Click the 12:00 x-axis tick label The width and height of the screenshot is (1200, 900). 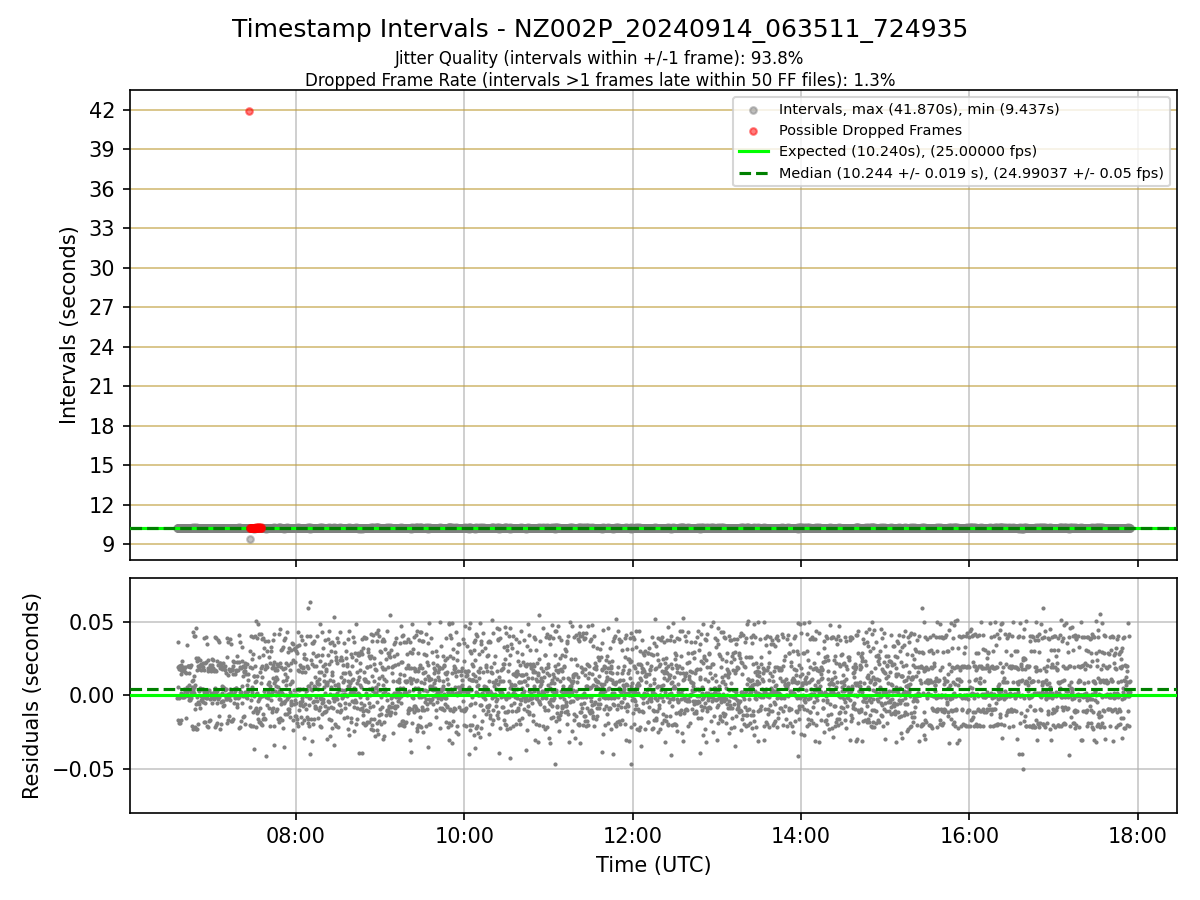pyautogui.click(x=632, y=835)
